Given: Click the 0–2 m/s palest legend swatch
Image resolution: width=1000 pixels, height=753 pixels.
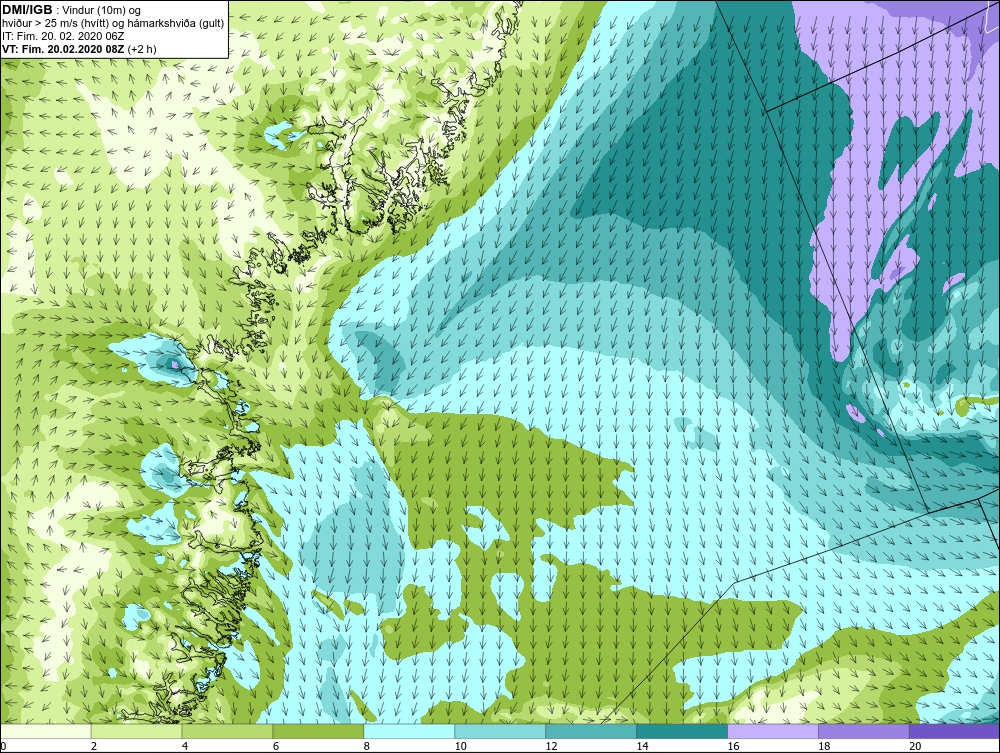Looking at the screenshot, I should 46,731.
